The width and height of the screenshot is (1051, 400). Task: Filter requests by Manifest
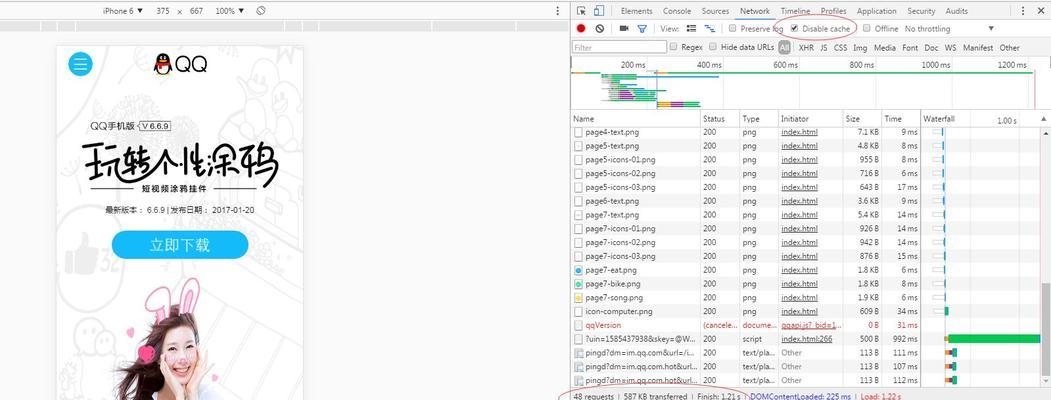[978, 48]
